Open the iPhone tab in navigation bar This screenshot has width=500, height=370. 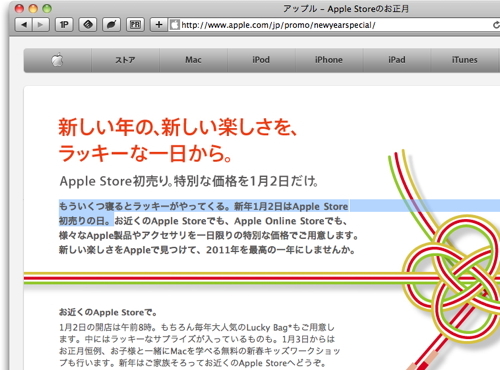329,60
